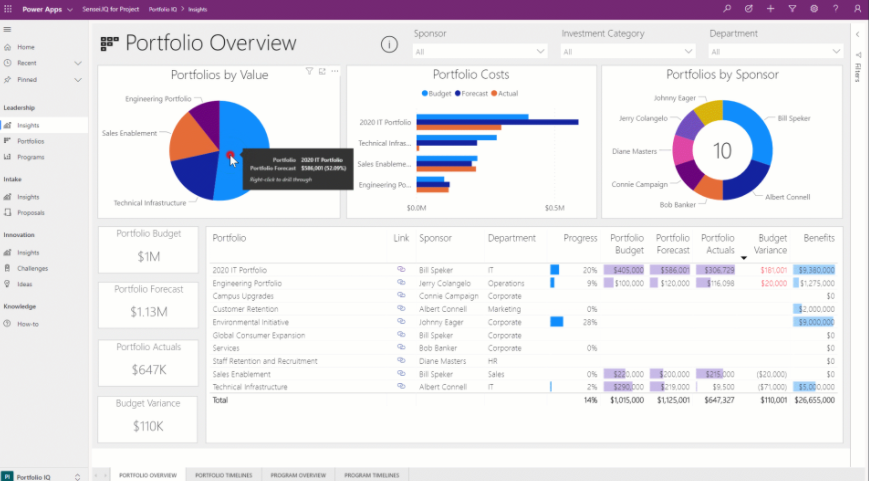Sort by the Benefits column header
Viewport: 869px width, 481px height.
(x=819, y=238)
